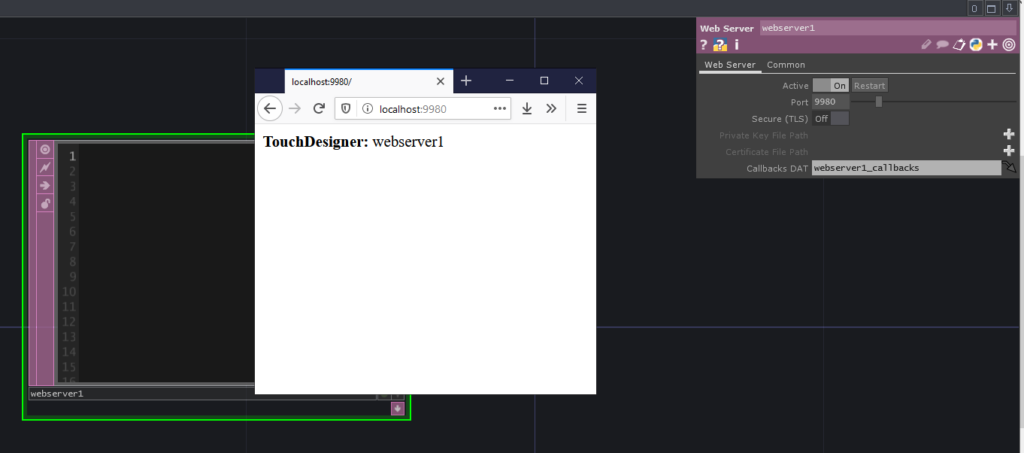Click the 0 button at top right
This screenshot has height=453, width=1024.
click(x=974, y=8)
